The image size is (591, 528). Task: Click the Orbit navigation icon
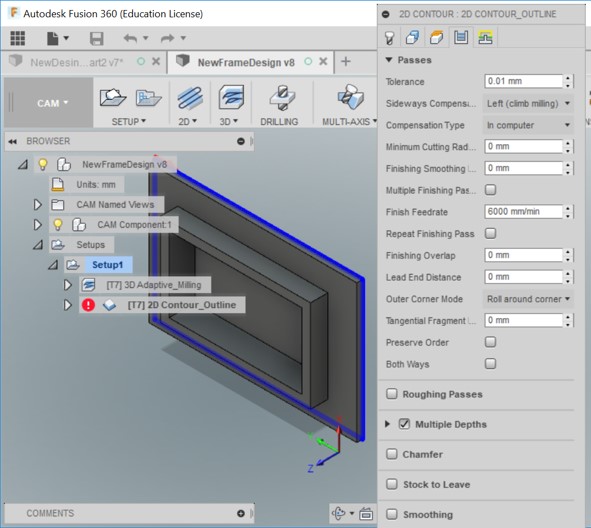coord(338,513)
